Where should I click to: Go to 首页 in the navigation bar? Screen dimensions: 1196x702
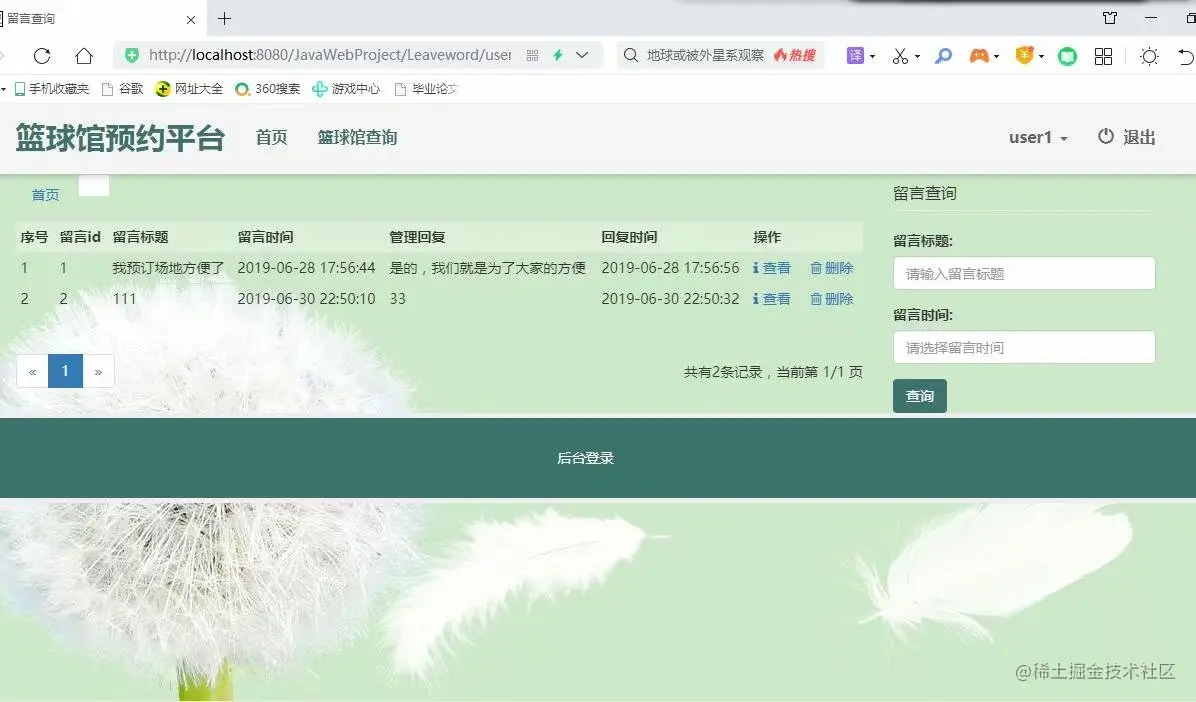click(272, 137)
